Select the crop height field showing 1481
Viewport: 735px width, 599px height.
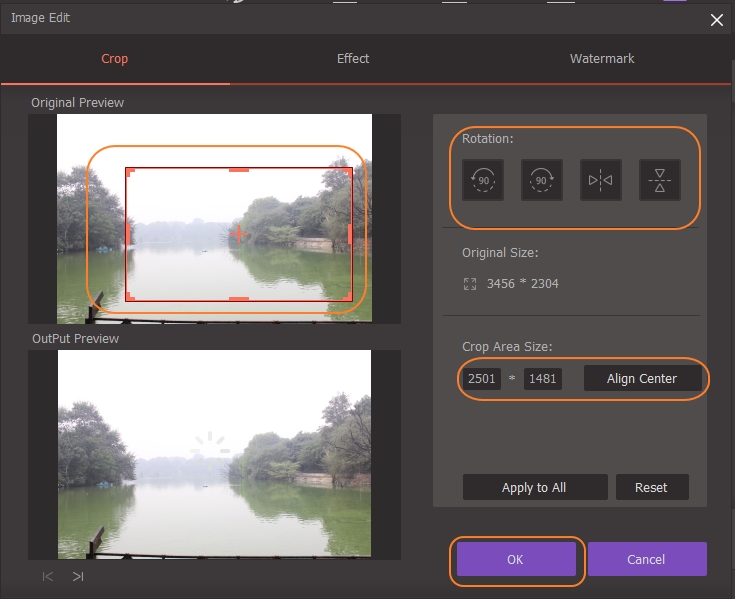click(543, 379)
